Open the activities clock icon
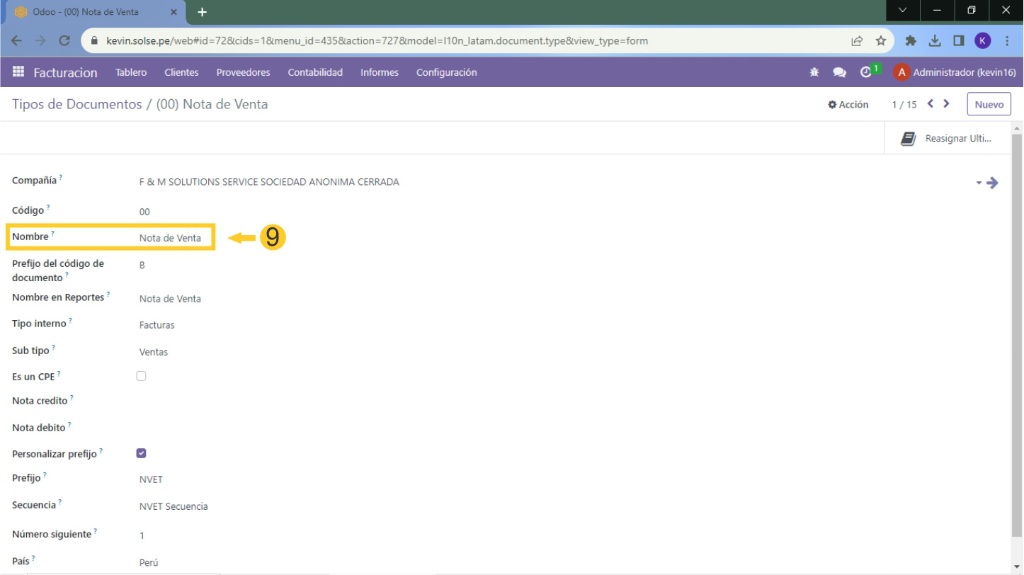 866,72
